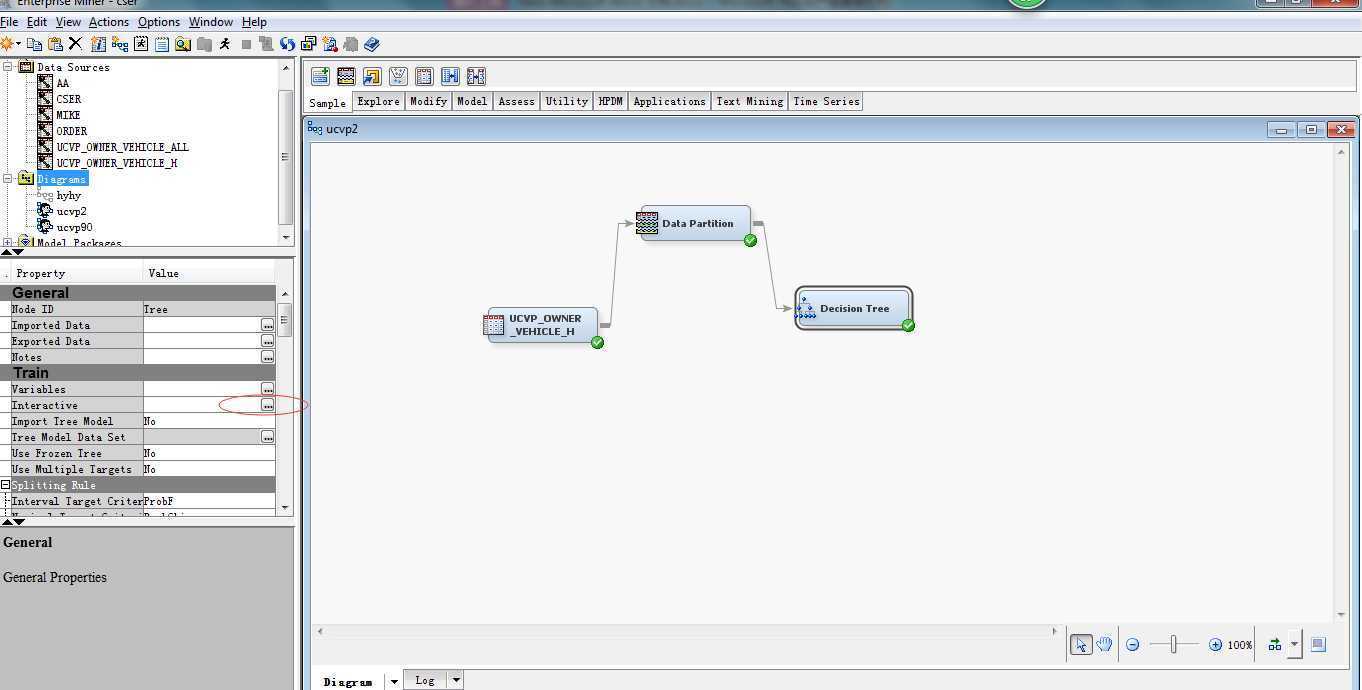Image resolution: width=1362 pixels, height=690 pixels.
Task: Activate the hand pan tool
Action: pos(1104,645)
